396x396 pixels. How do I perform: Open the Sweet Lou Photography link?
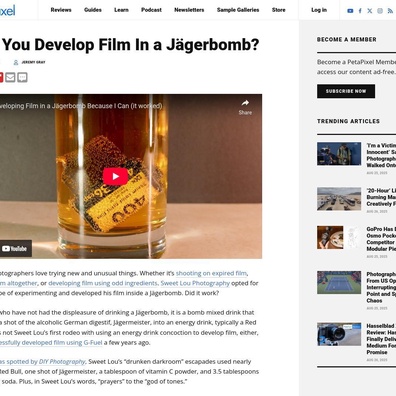click(195, 283)
